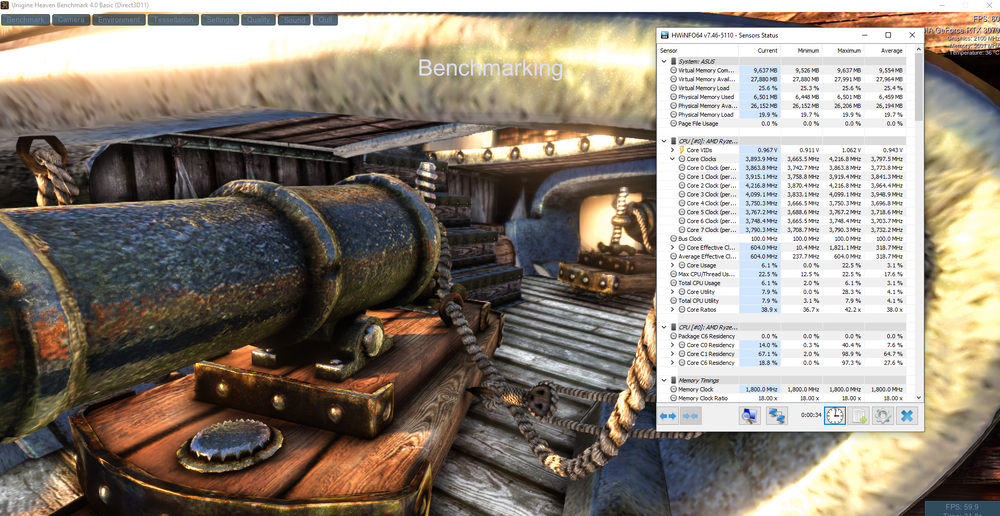Open the monitor with magnifier icon

pos(749,416)
